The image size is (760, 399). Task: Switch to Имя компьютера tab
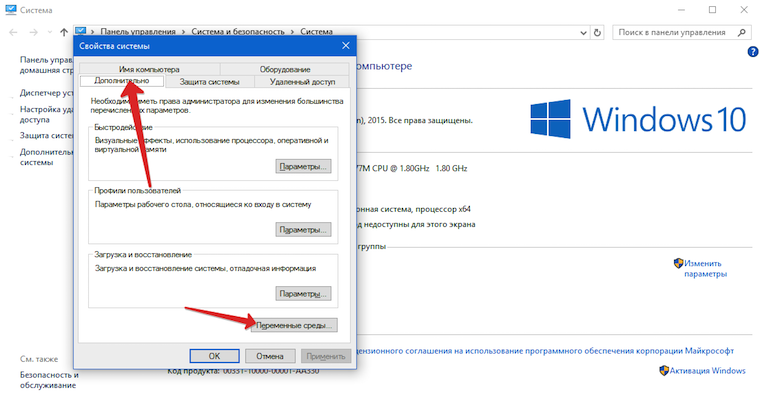149,69
